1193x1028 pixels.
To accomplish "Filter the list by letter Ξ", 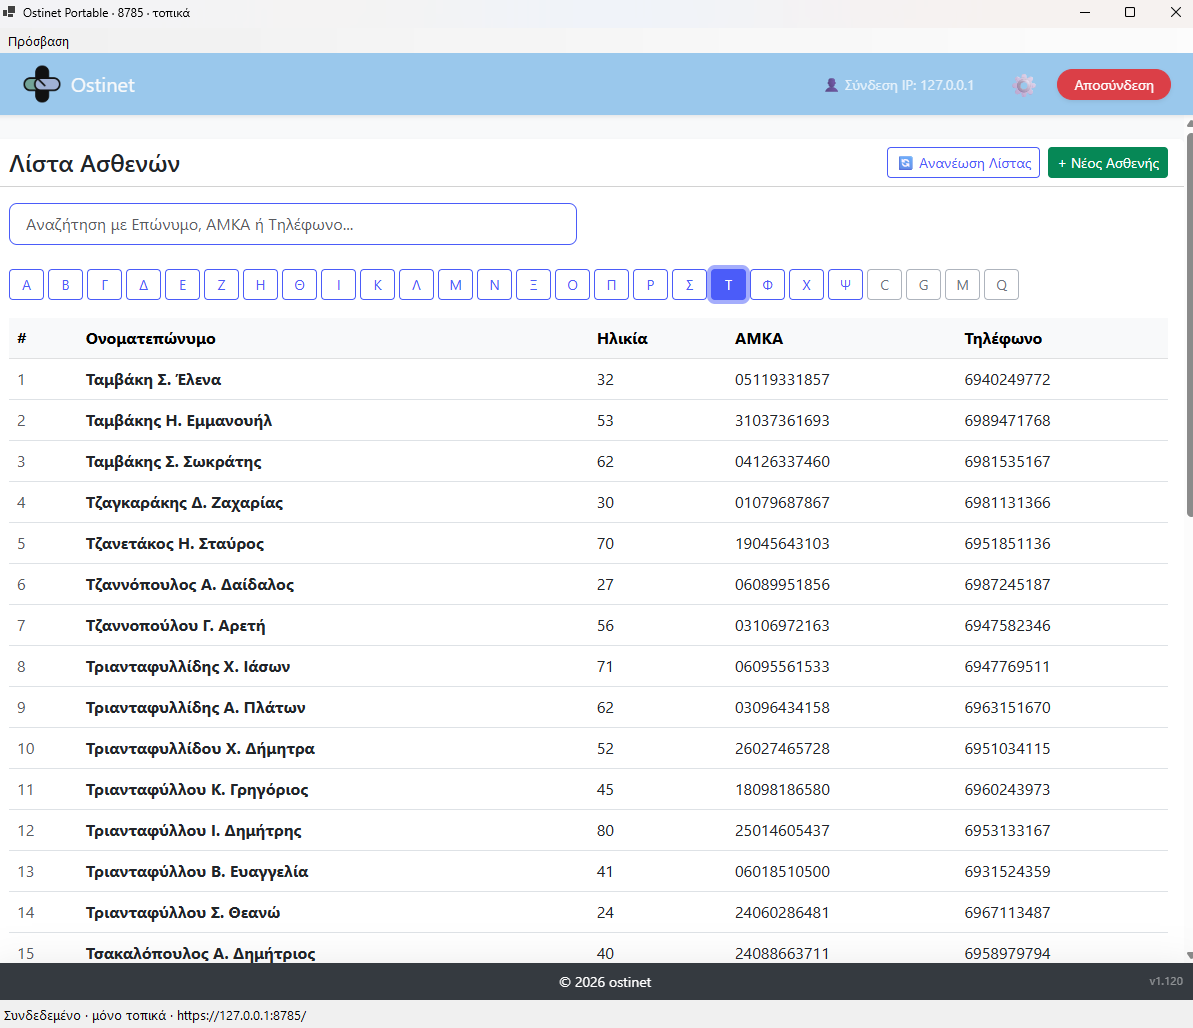I will coord(533,285).
